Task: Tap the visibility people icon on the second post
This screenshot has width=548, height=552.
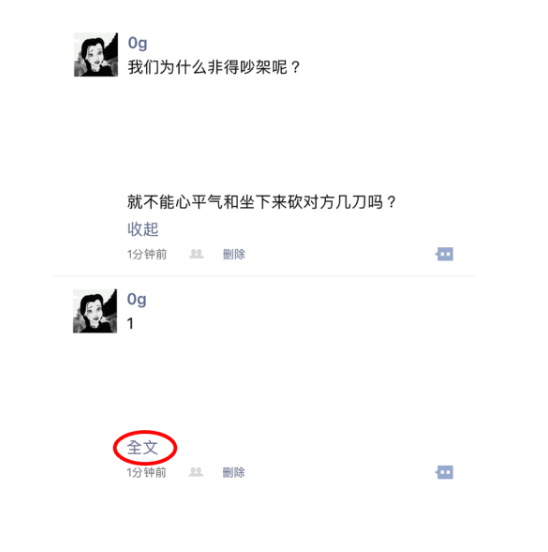Action: [196, 472]
